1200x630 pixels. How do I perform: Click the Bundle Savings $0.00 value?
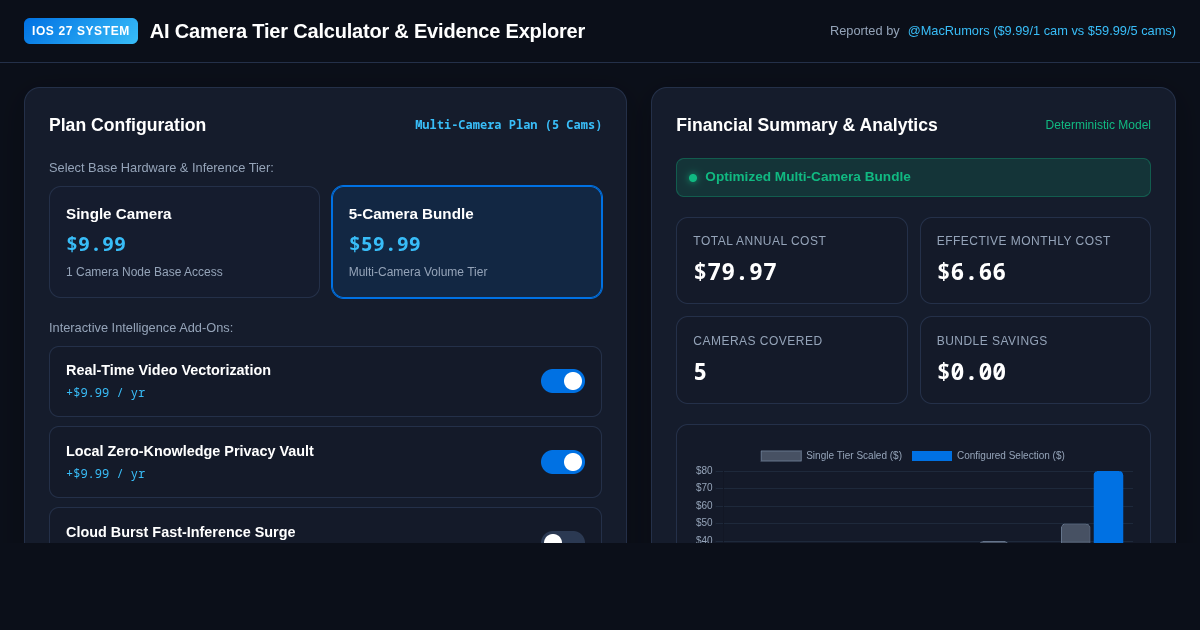click(x=971, y=372)
